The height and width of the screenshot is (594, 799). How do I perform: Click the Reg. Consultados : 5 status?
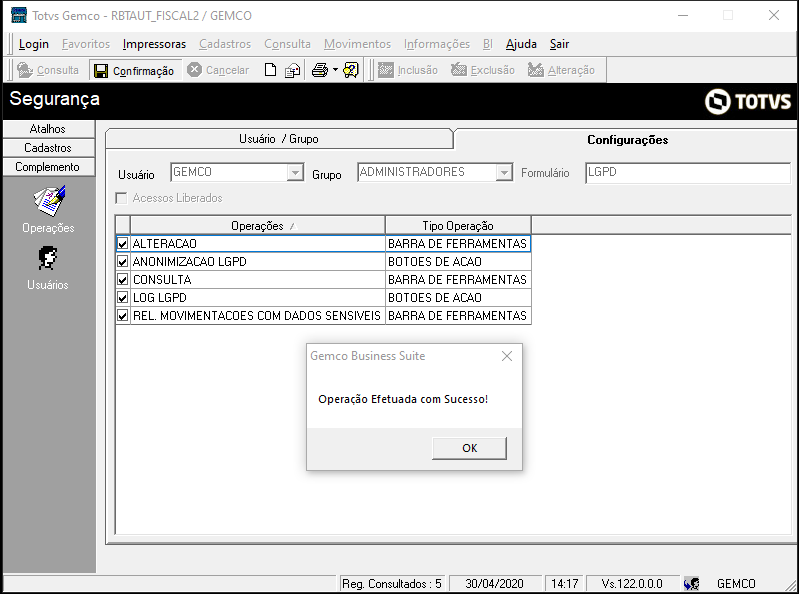[x=391, y=584]
